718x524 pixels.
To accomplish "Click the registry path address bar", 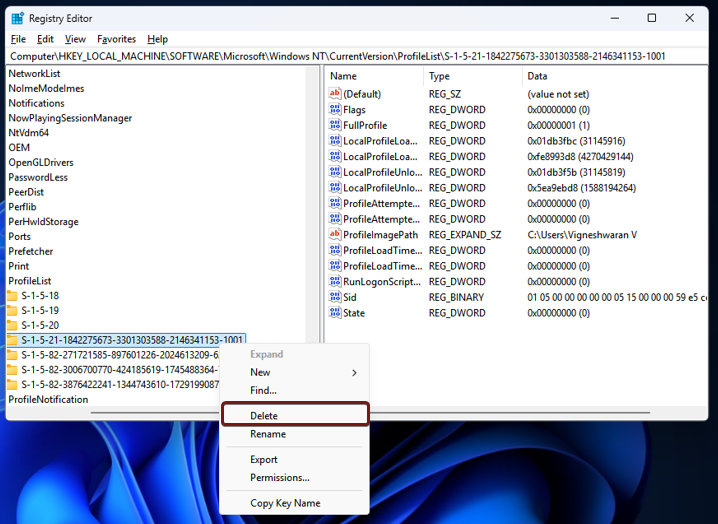I will point(357,56).
